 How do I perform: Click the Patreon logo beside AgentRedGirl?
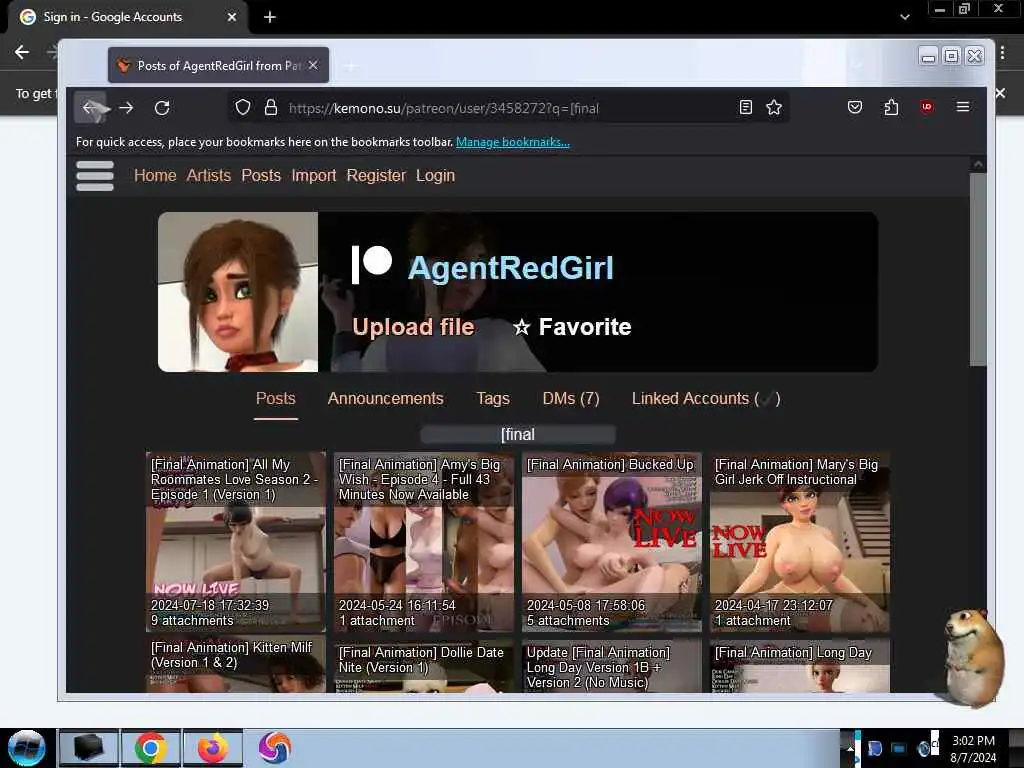pyautogui.click(x=372, y=264)
